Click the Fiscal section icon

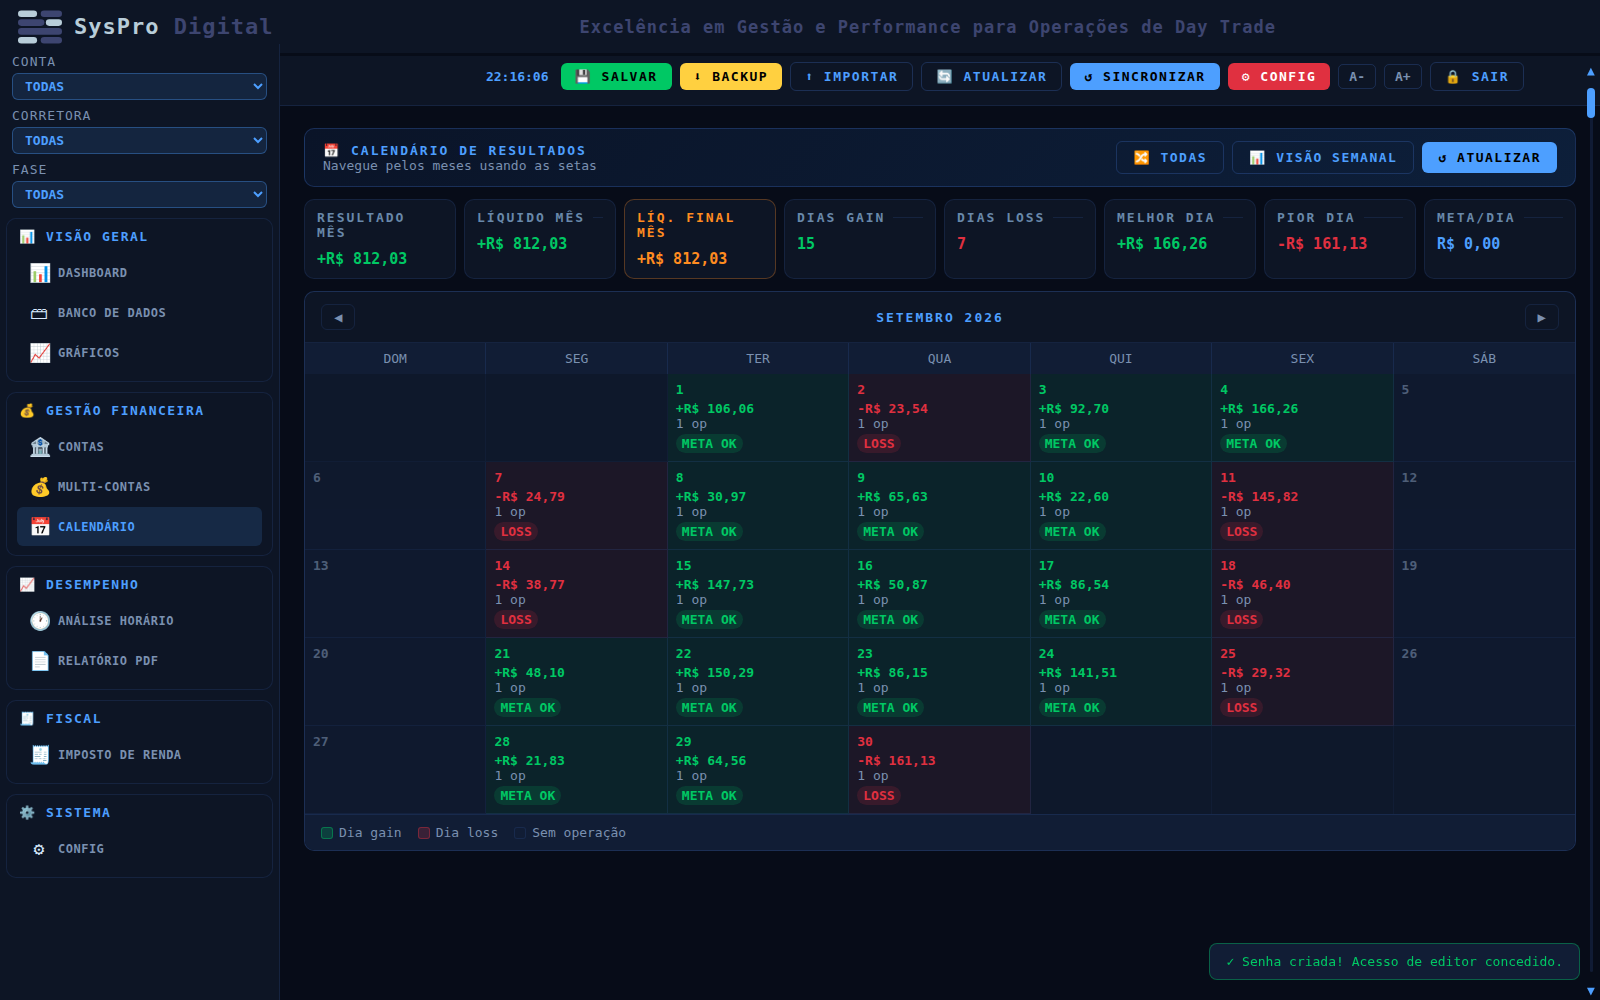pos(27,719)
